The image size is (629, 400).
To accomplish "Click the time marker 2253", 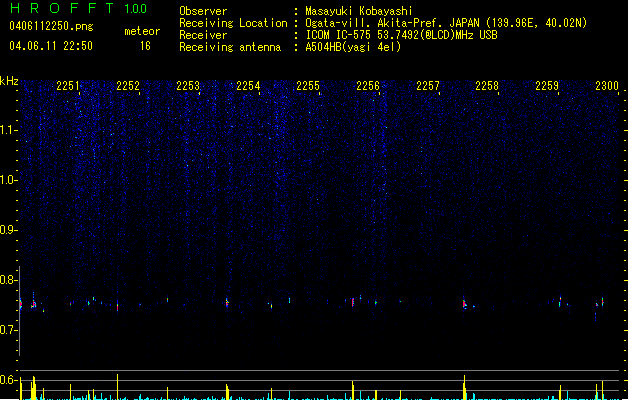I will (x=188, y=86).
